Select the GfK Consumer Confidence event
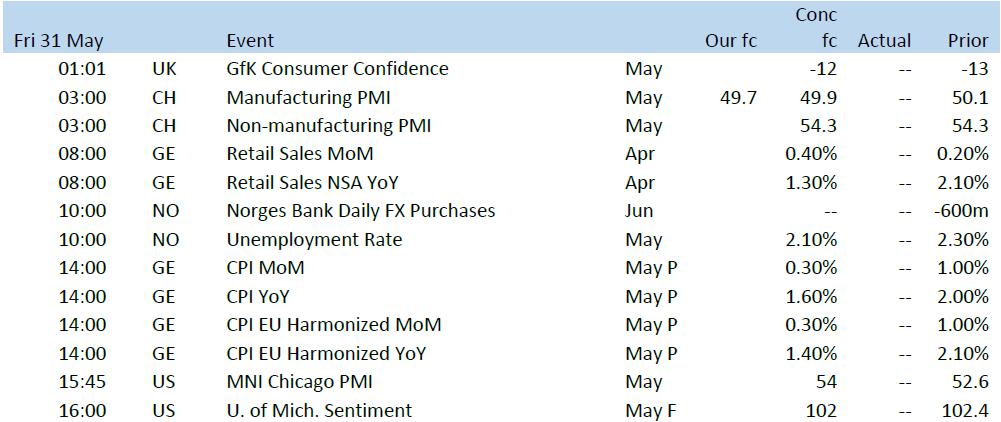This screenshot has width=1001, height=422. 338,69
